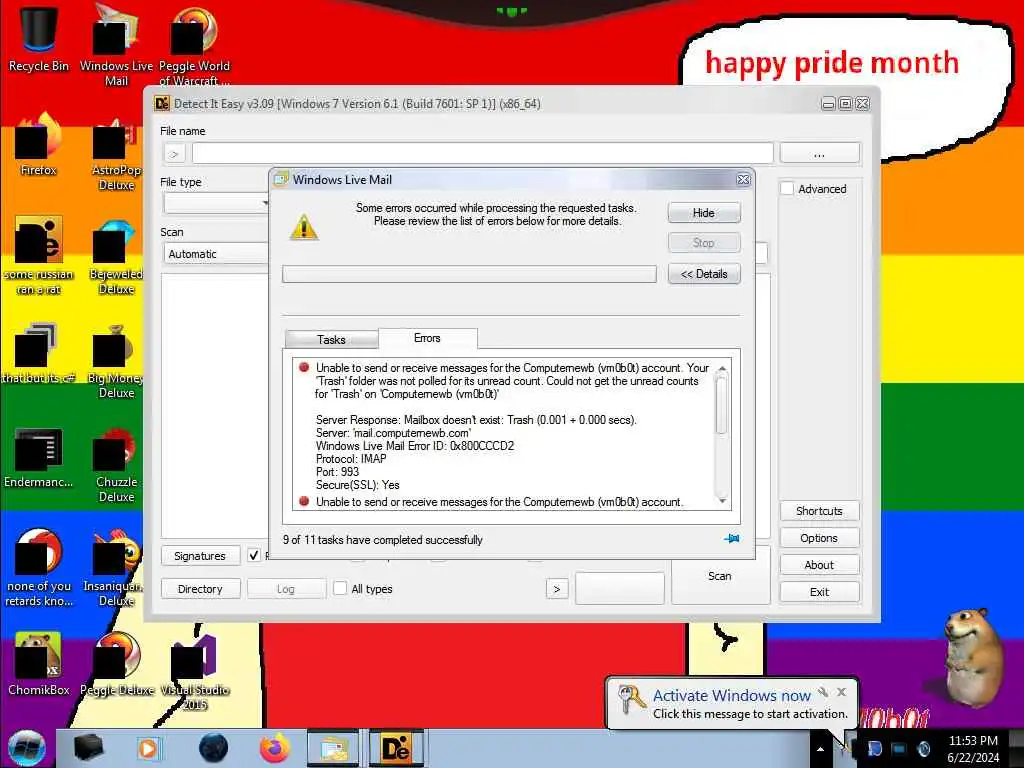Open Shortcuts in Detect It Easy
Viewport: 1024px width, 768px height.
click(x=819, y=511)
